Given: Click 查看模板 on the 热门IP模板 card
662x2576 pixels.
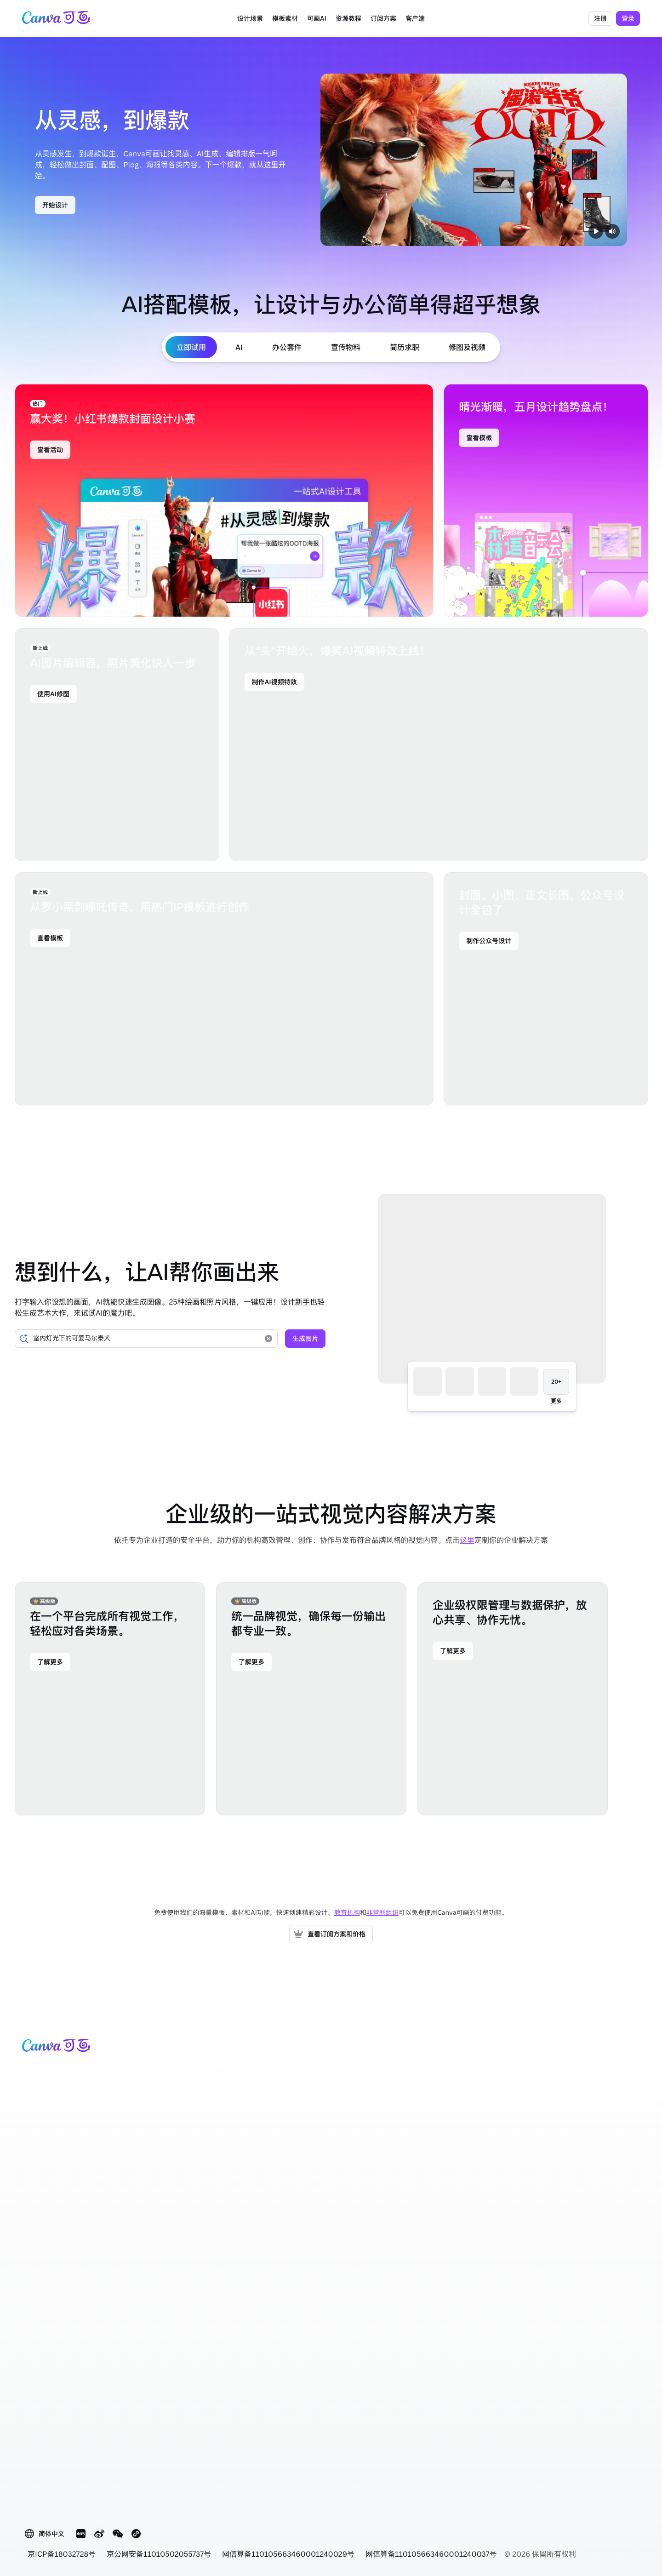Looking at the screenshot, I should tap(50, 938).
